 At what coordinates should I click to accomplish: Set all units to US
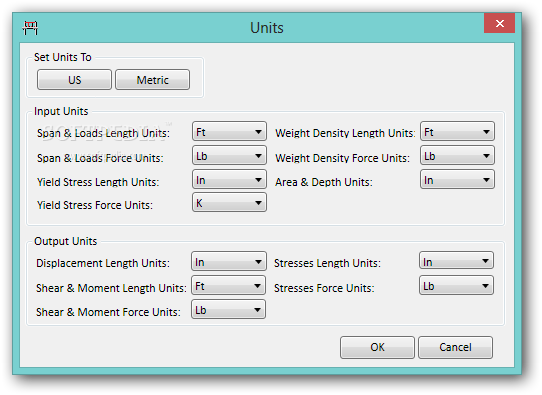coord(74,80)
